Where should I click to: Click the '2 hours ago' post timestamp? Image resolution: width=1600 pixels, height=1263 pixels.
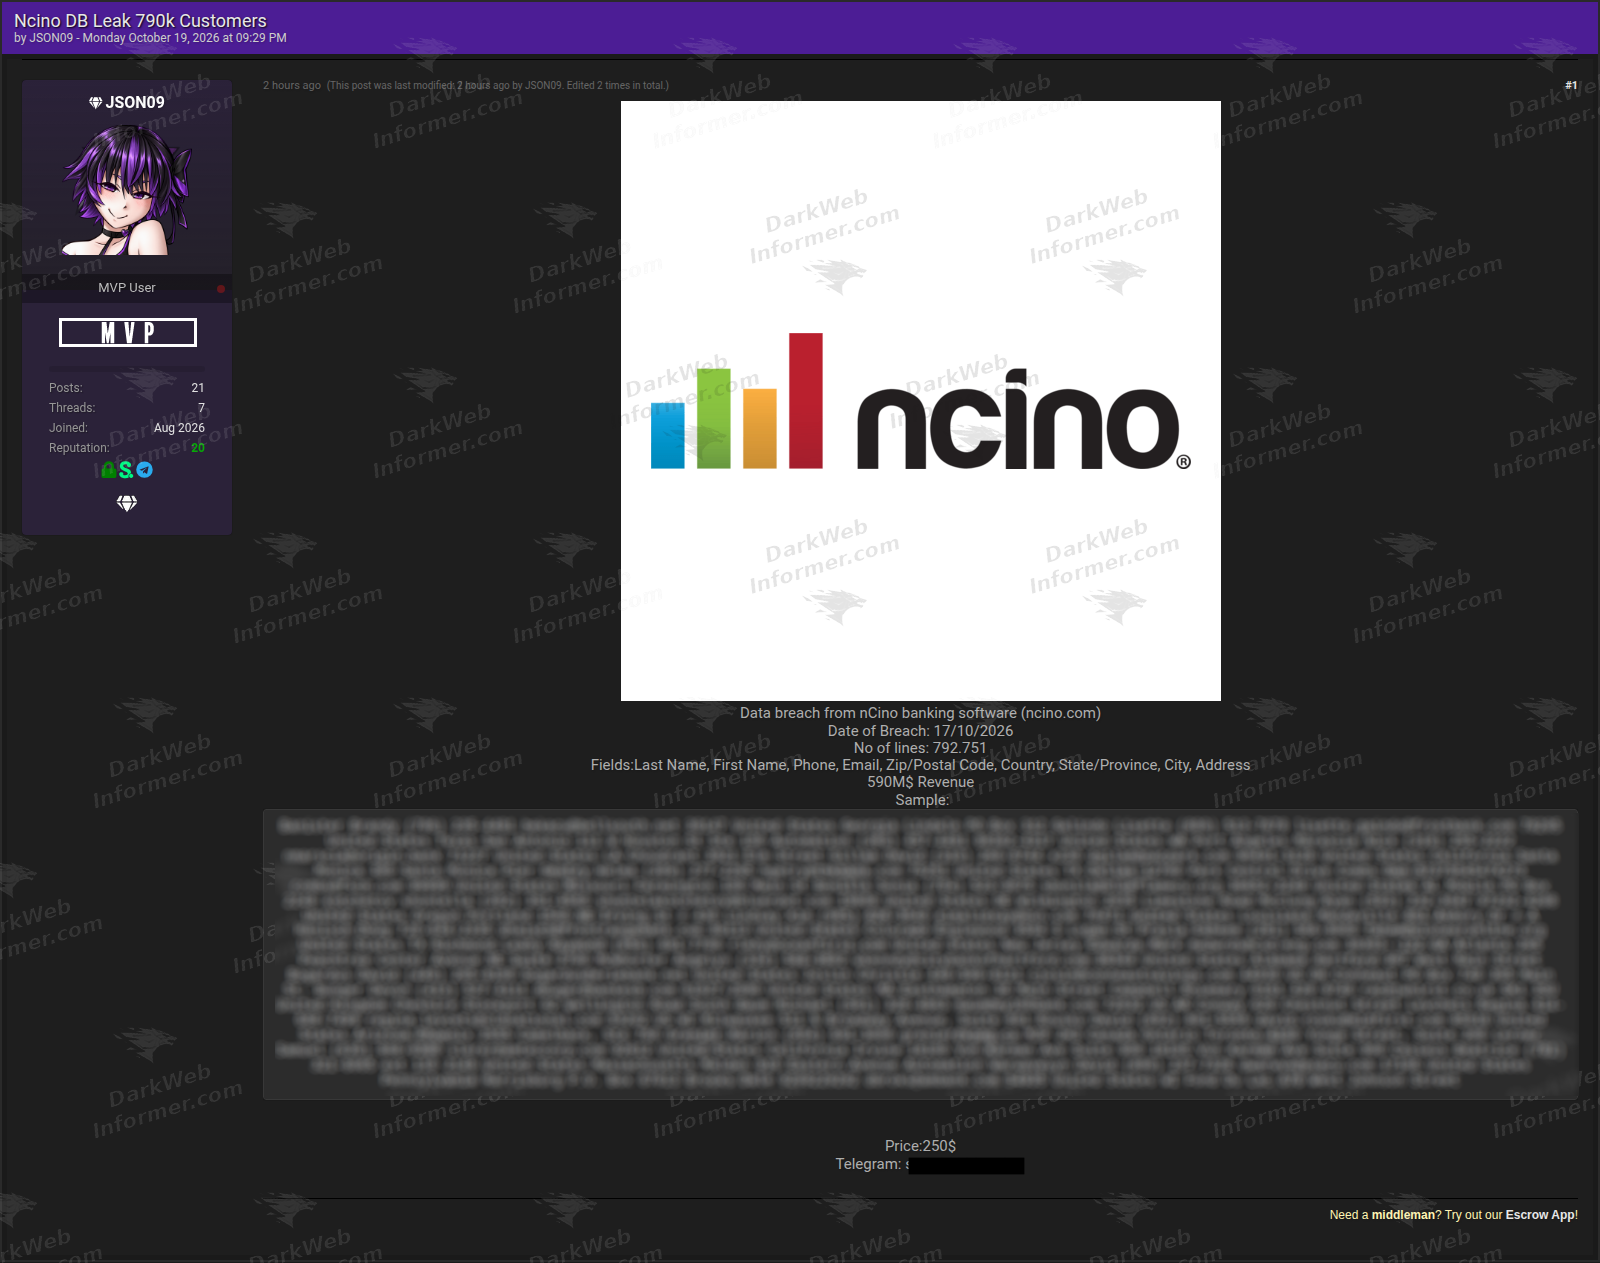pyautogui.click(x=292, y=85)
